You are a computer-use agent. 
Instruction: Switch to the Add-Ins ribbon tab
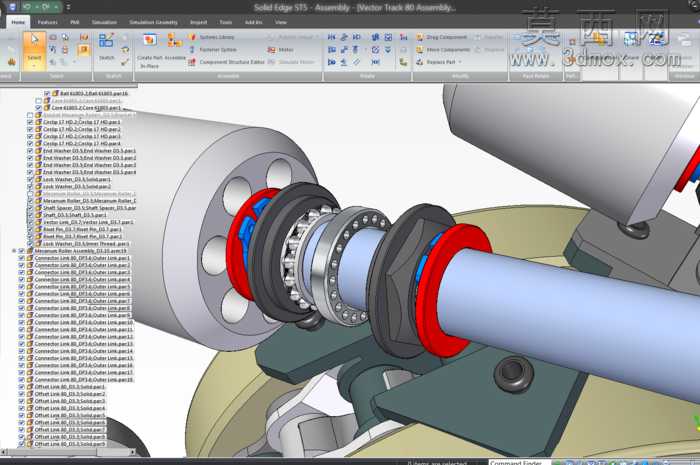[253, 22]
